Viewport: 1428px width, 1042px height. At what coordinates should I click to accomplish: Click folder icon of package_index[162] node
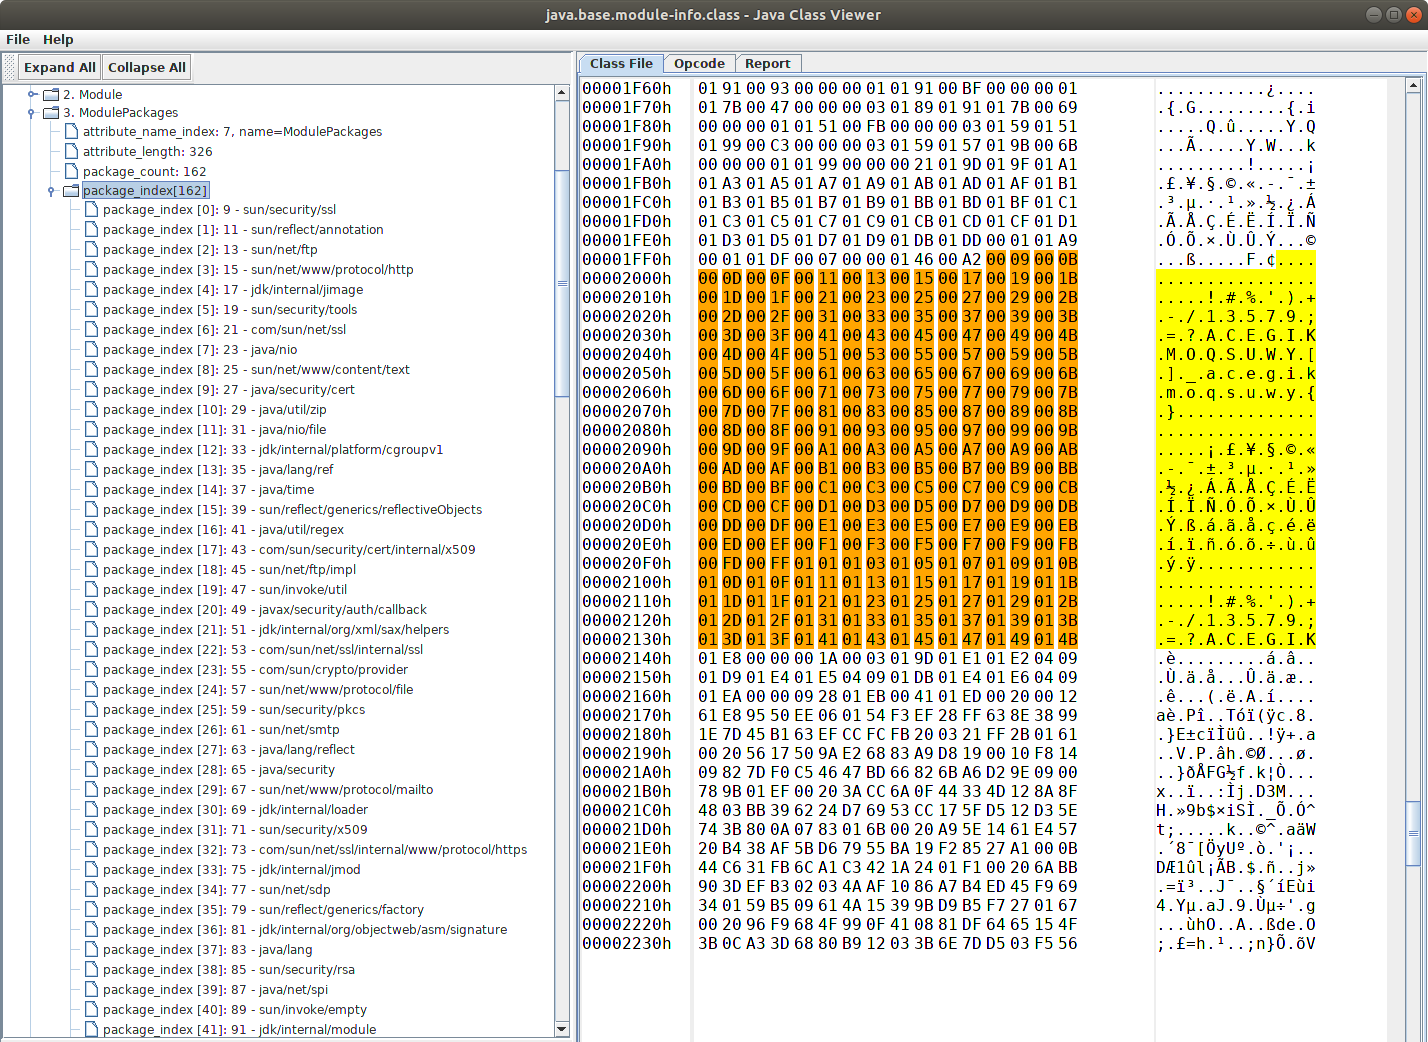(x=71, y=190)
